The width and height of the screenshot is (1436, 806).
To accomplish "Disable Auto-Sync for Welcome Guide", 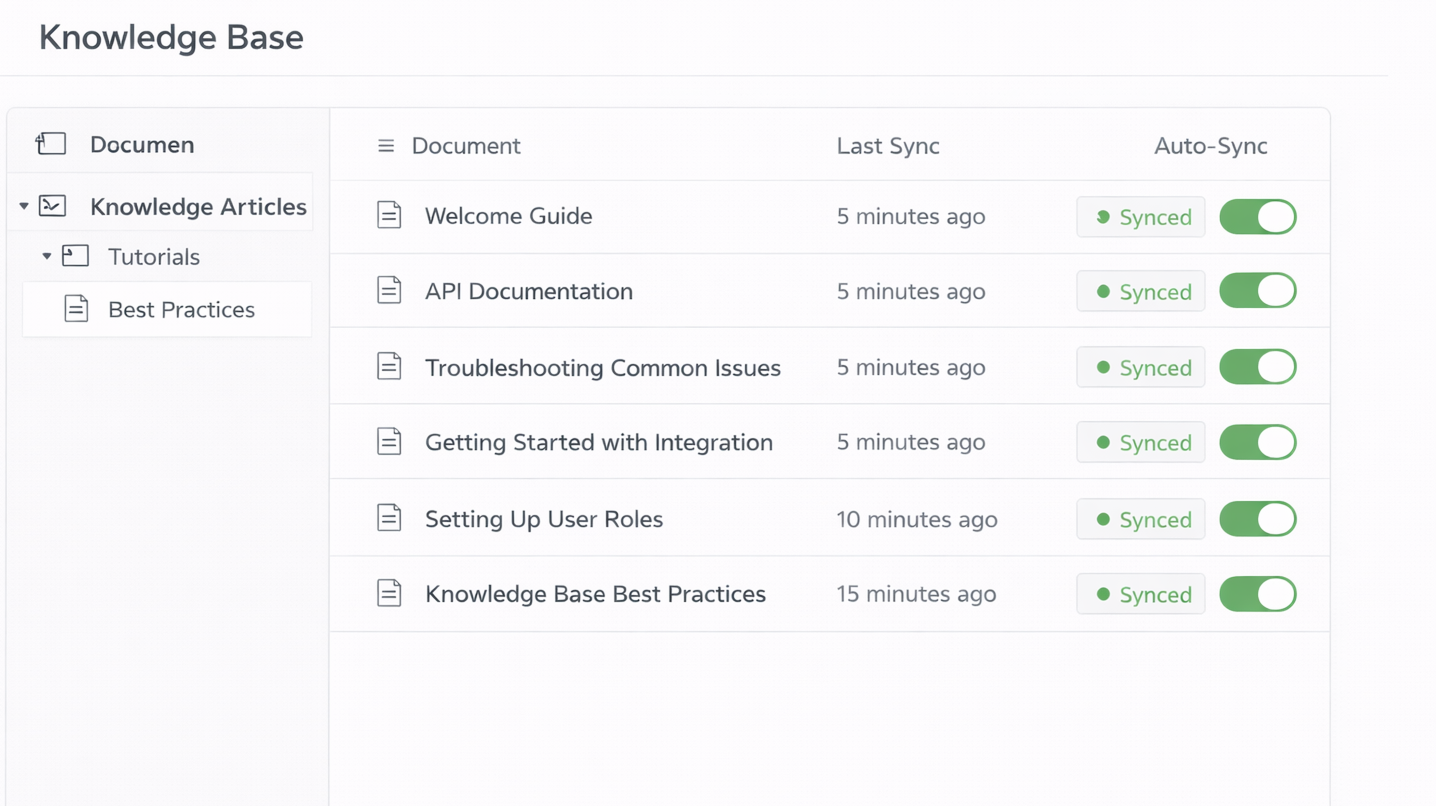I will point(1257,216).
